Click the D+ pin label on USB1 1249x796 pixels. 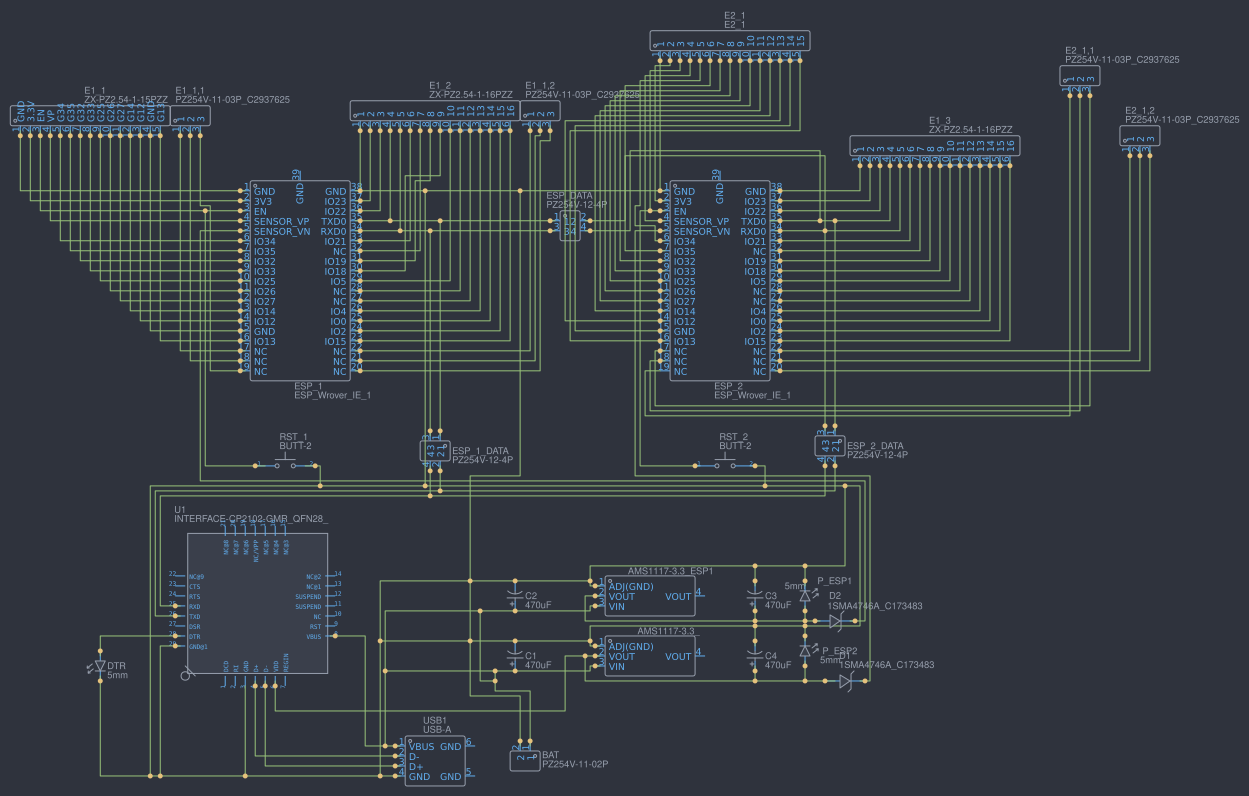415,767
